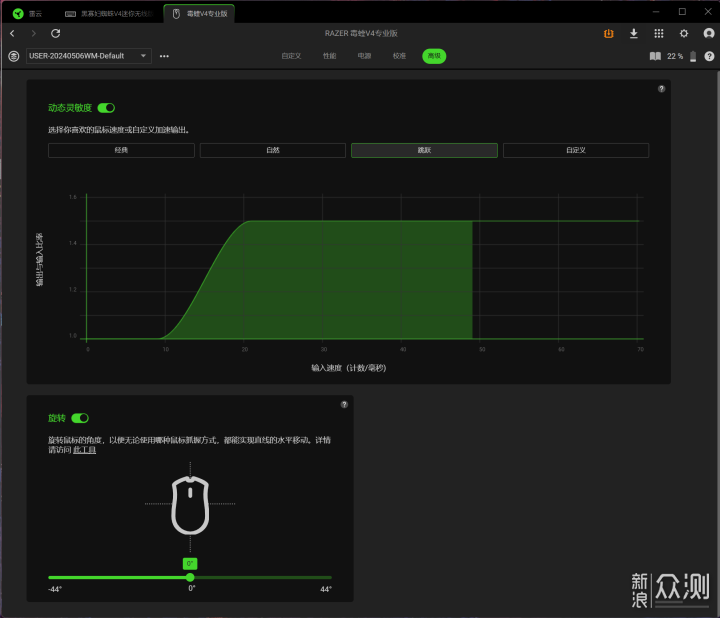Open the user account avatar icon
The image size is (720, 618).
pos(709,34)
